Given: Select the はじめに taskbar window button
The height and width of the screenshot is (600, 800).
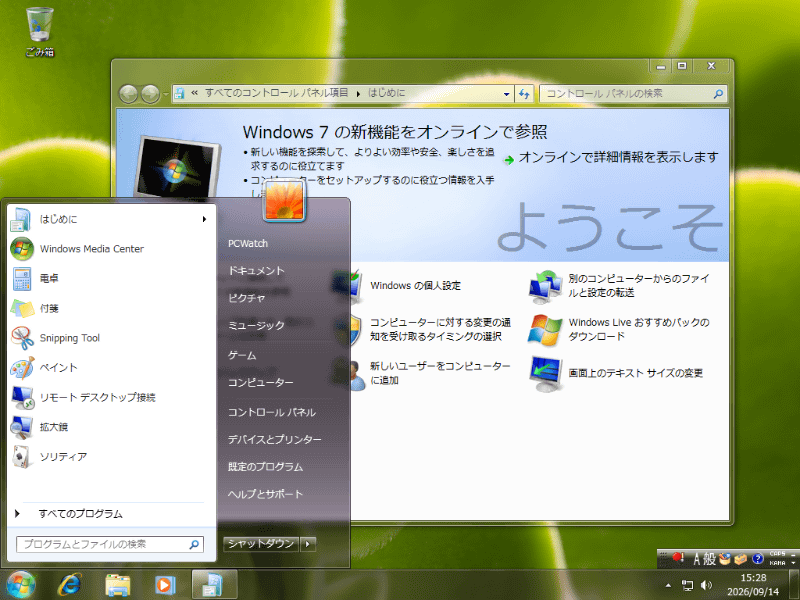Looking at the screenshot, I should click(x=214, y=585).
